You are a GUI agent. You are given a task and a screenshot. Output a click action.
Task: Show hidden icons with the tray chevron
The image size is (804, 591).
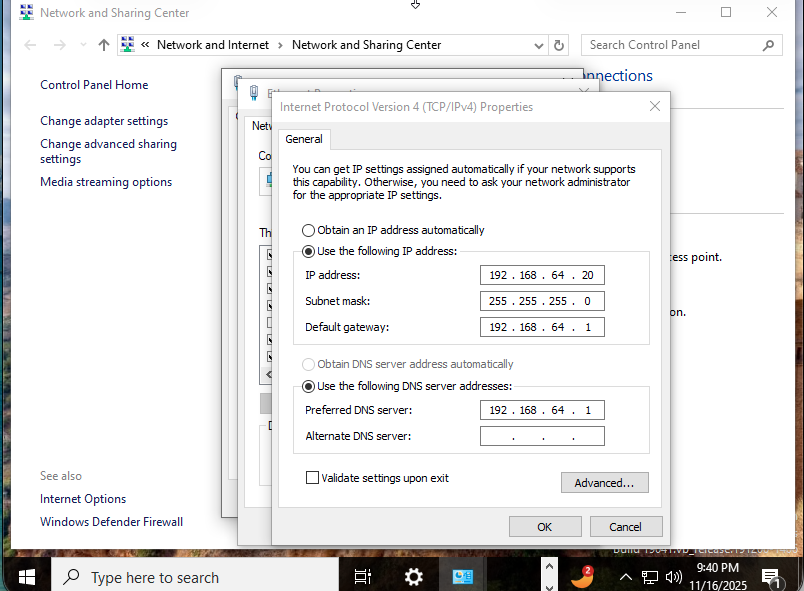tap(625, 576)
